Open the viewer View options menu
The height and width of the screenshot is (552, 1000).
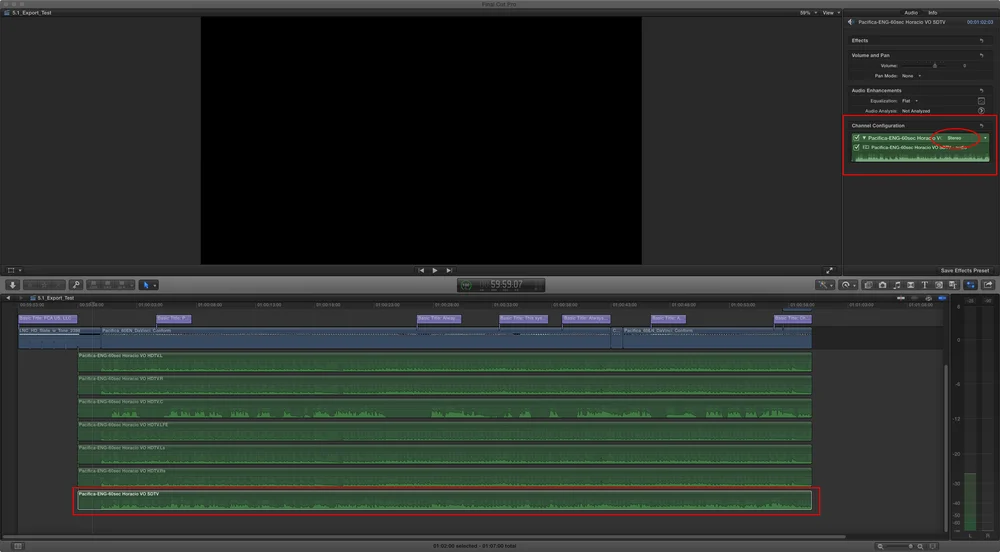pos(831,13)
